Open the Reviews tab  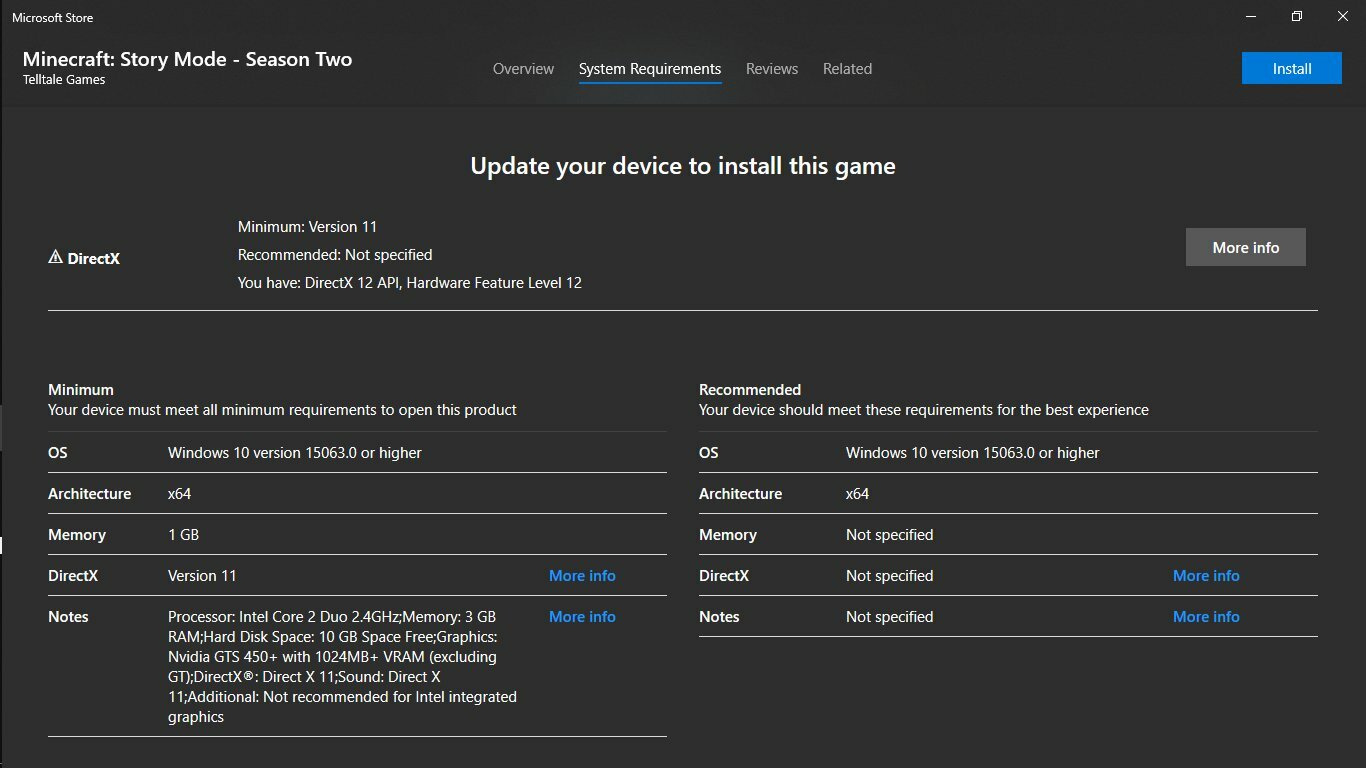click(x=772, y=69)
